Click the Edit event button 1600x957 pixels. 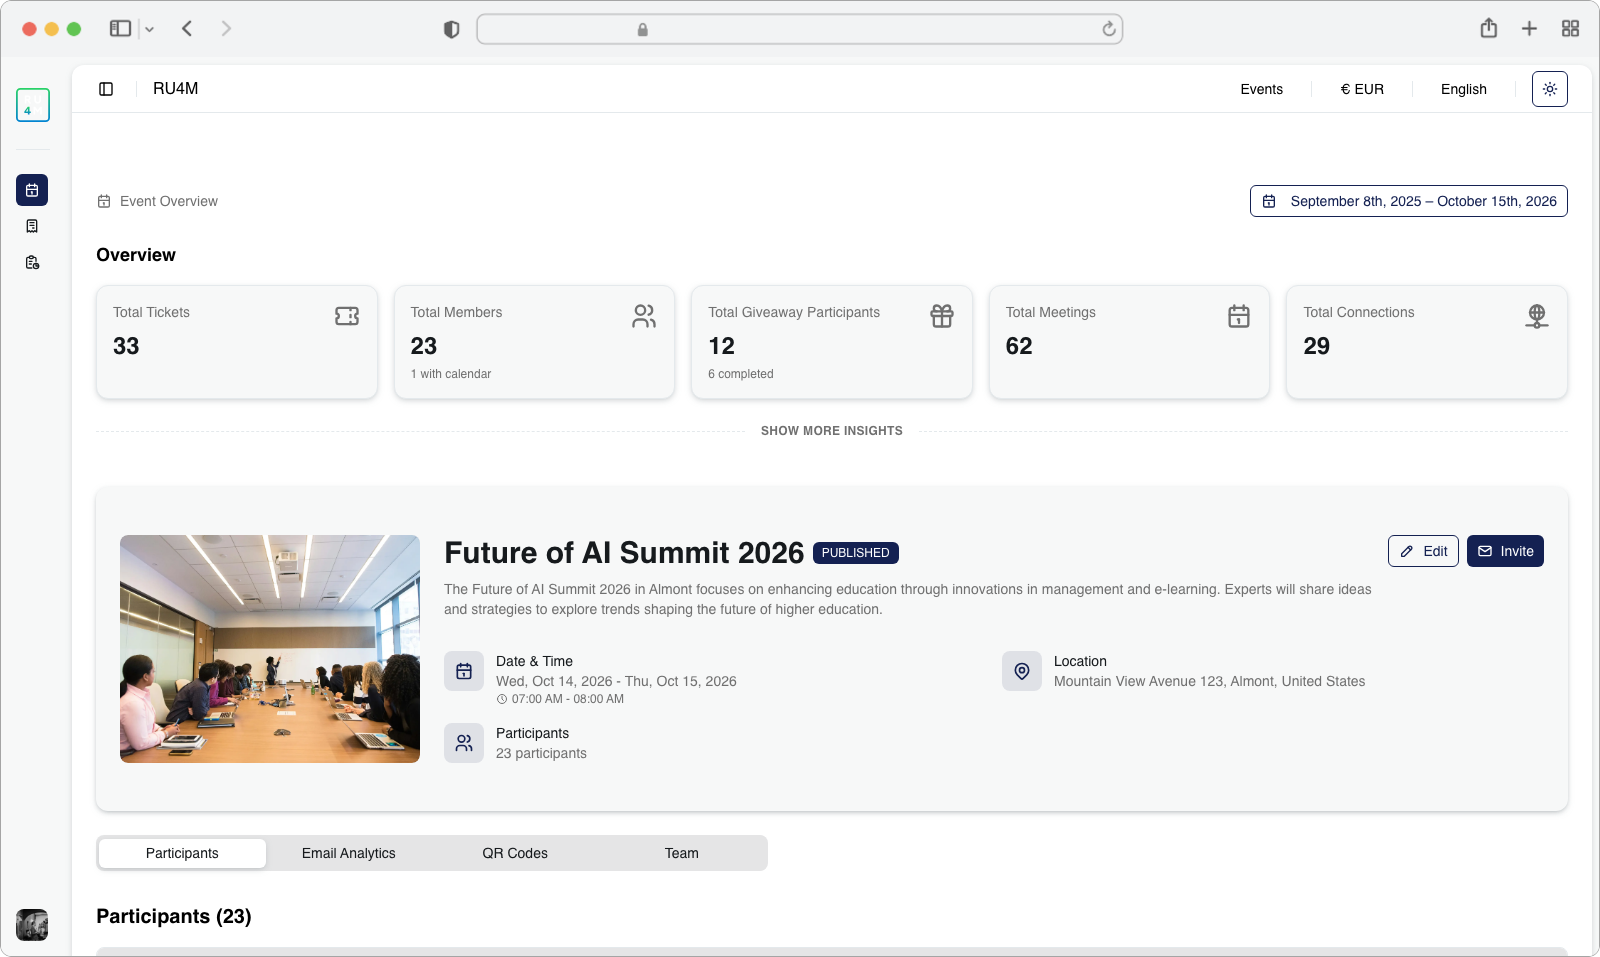tap(1423, 551)
